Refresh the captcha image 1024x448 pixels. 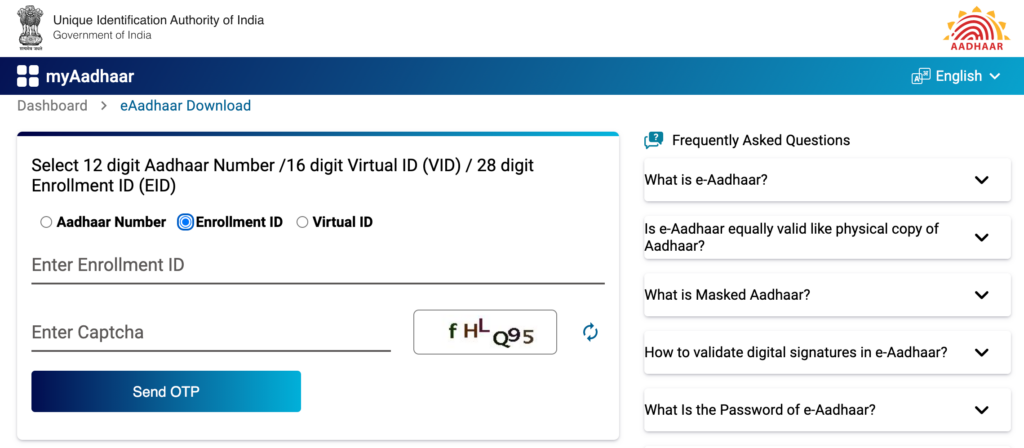pos(590,332)
